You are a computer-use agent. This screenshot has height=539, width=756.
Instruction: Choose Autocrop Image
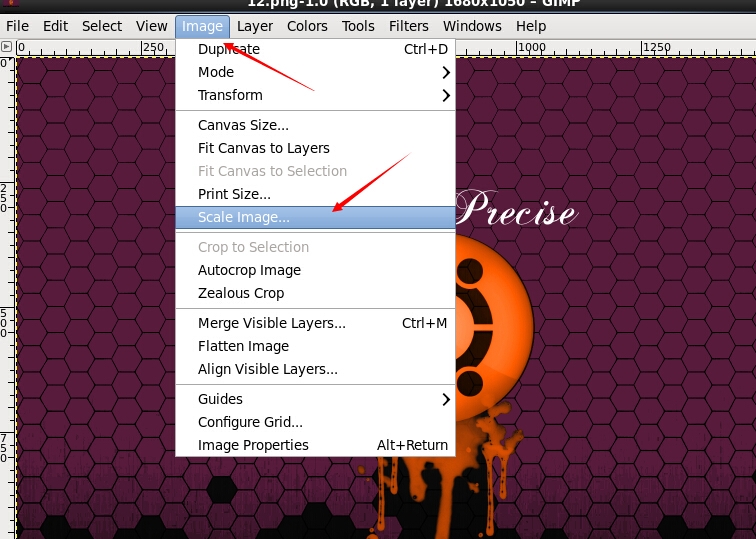[315, 270]
